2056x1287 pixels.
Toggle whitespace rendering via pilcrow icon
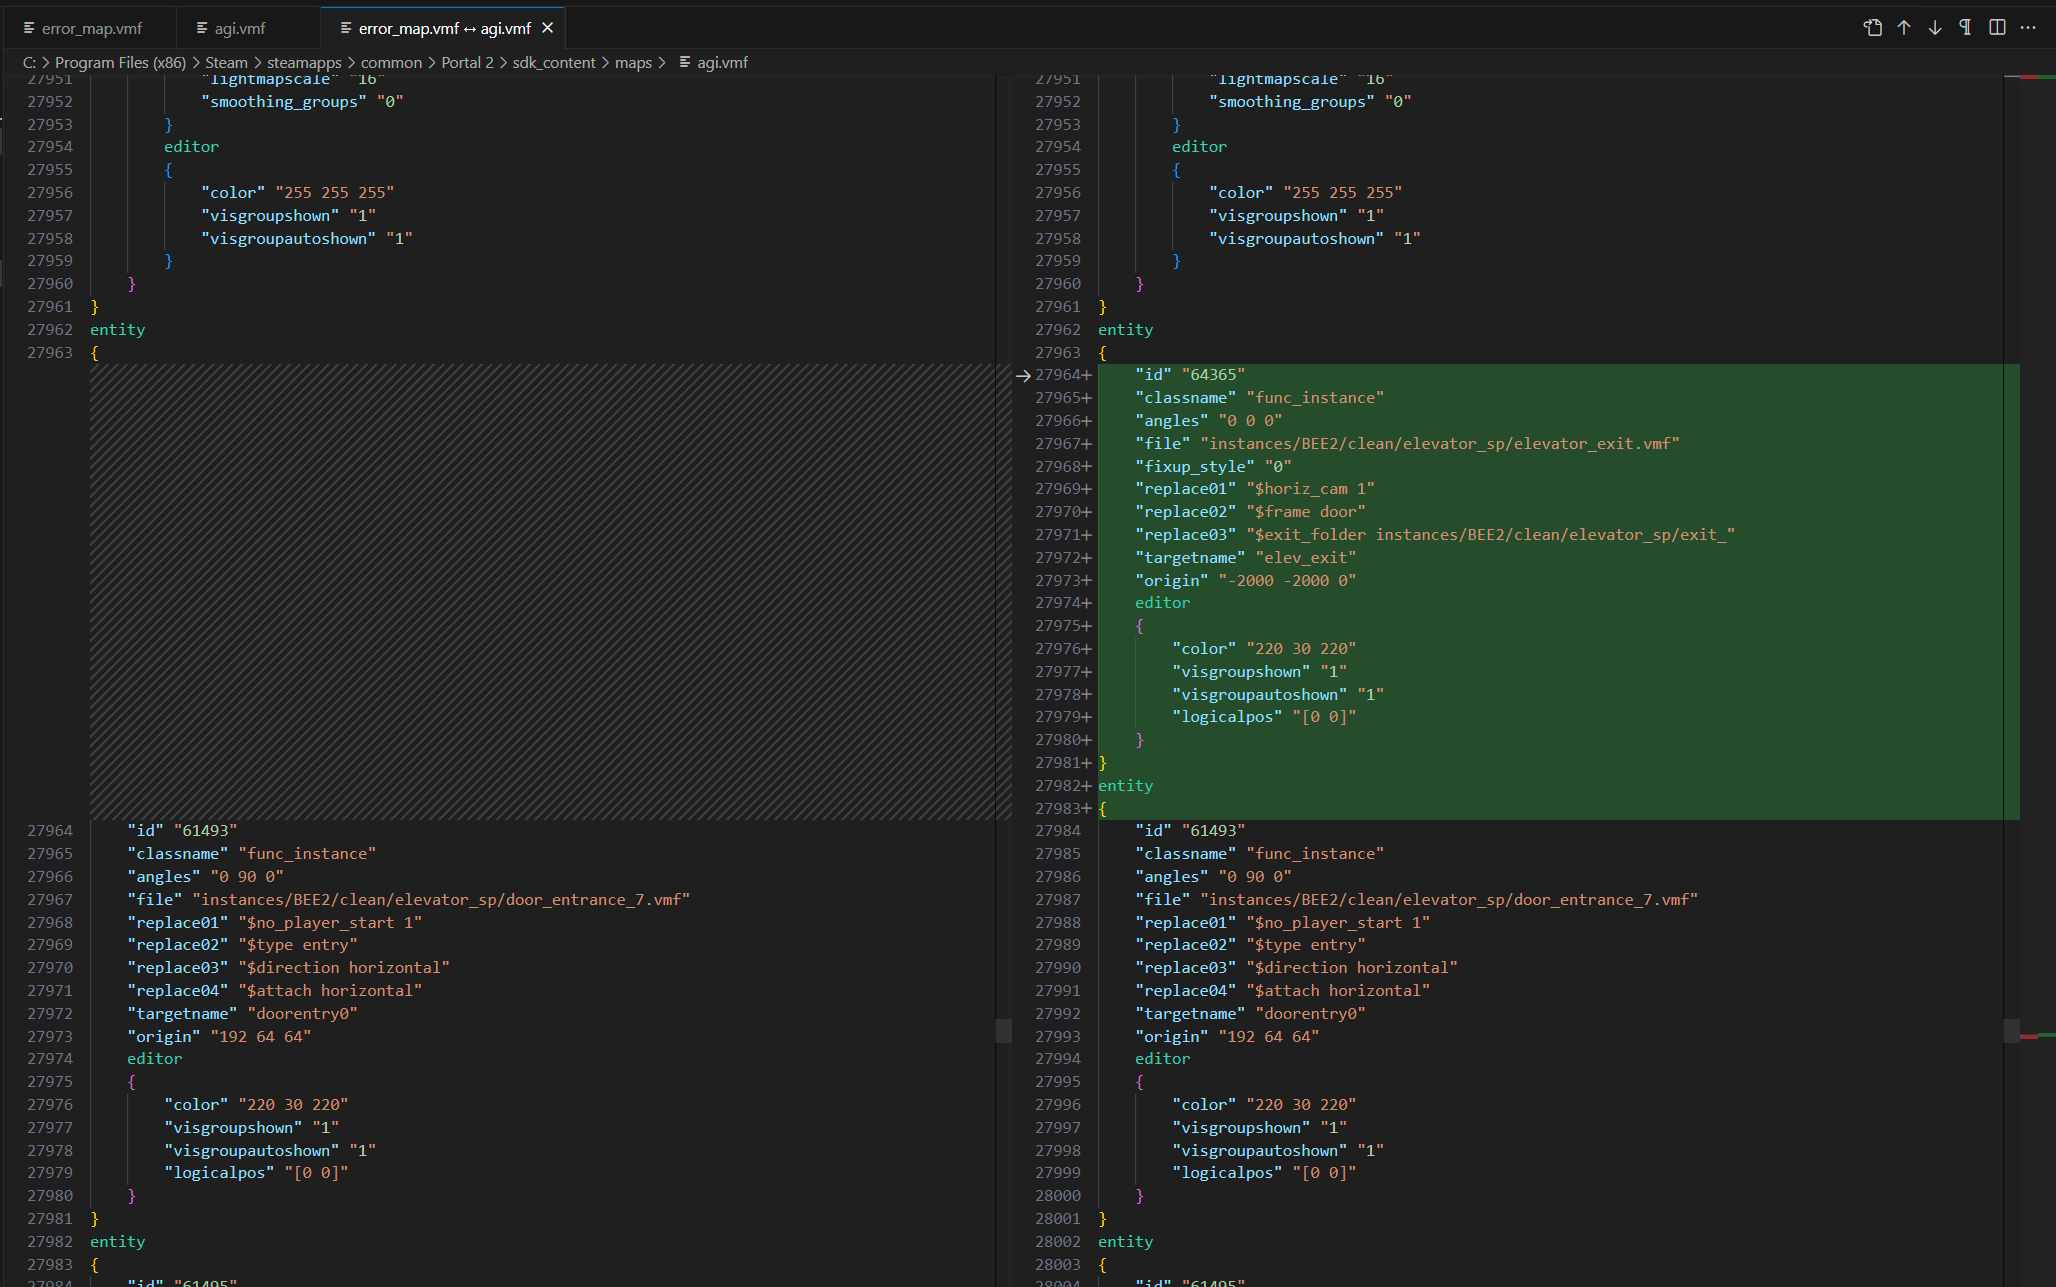pos(1965,27)
